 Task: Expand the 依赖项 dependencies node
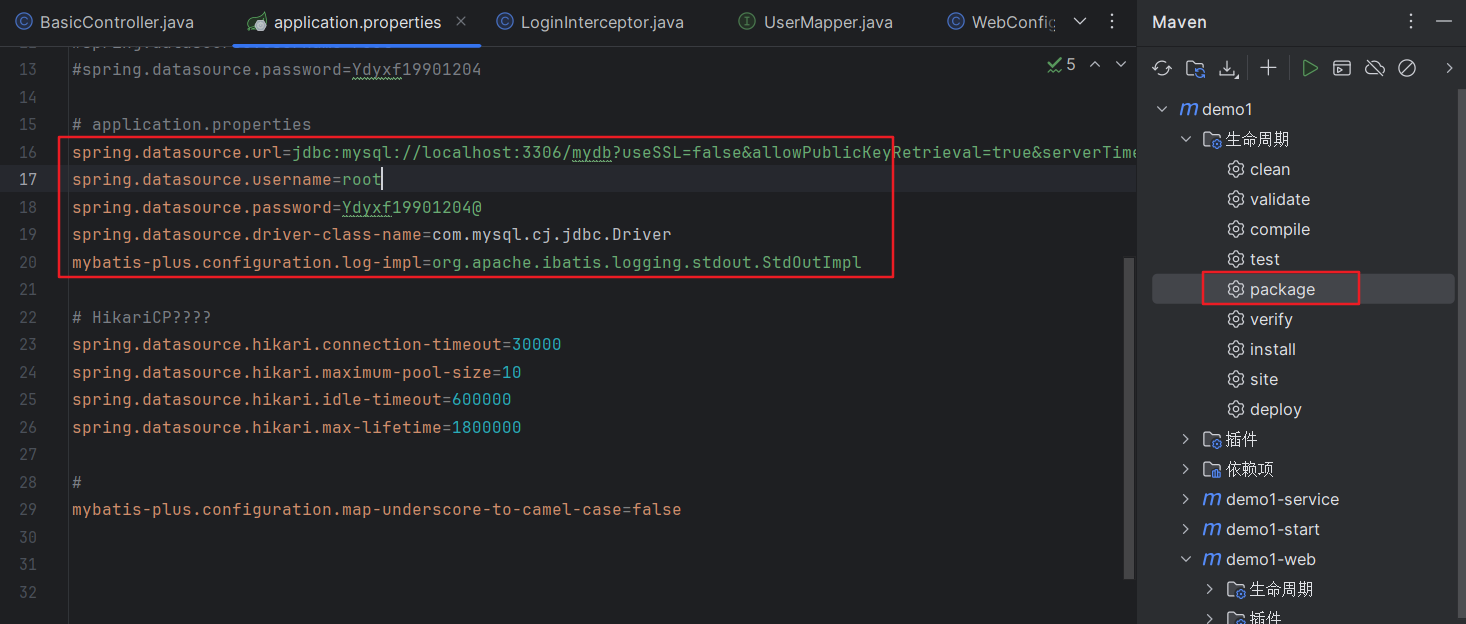click(x=1184, y=469)
